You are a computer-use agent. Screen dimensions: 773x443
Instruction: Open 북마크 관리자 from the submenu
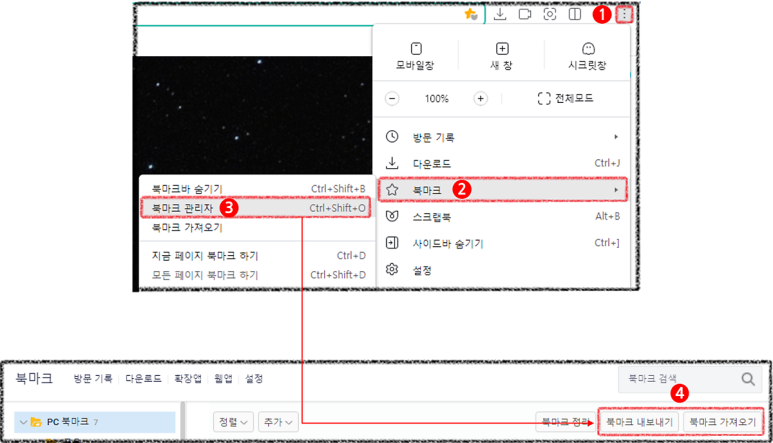coord(255,208)
